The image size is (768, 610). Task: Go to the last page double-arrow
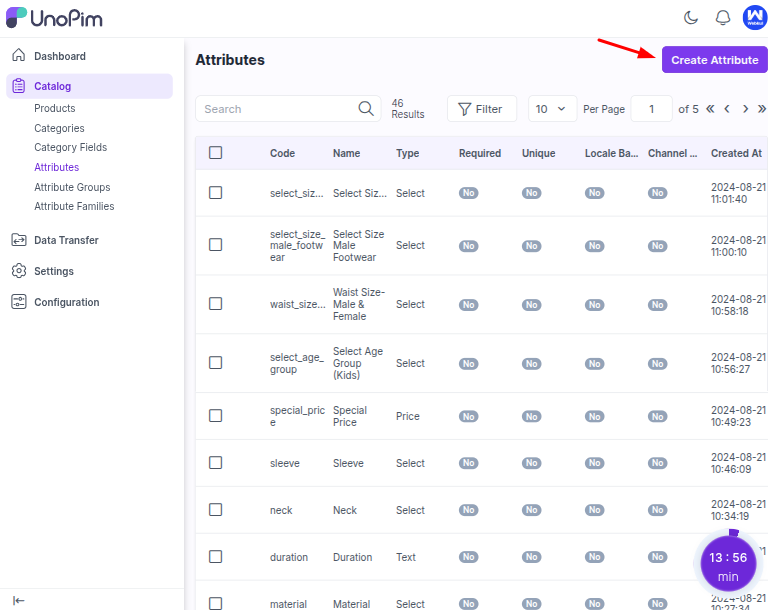pos(762,109)
